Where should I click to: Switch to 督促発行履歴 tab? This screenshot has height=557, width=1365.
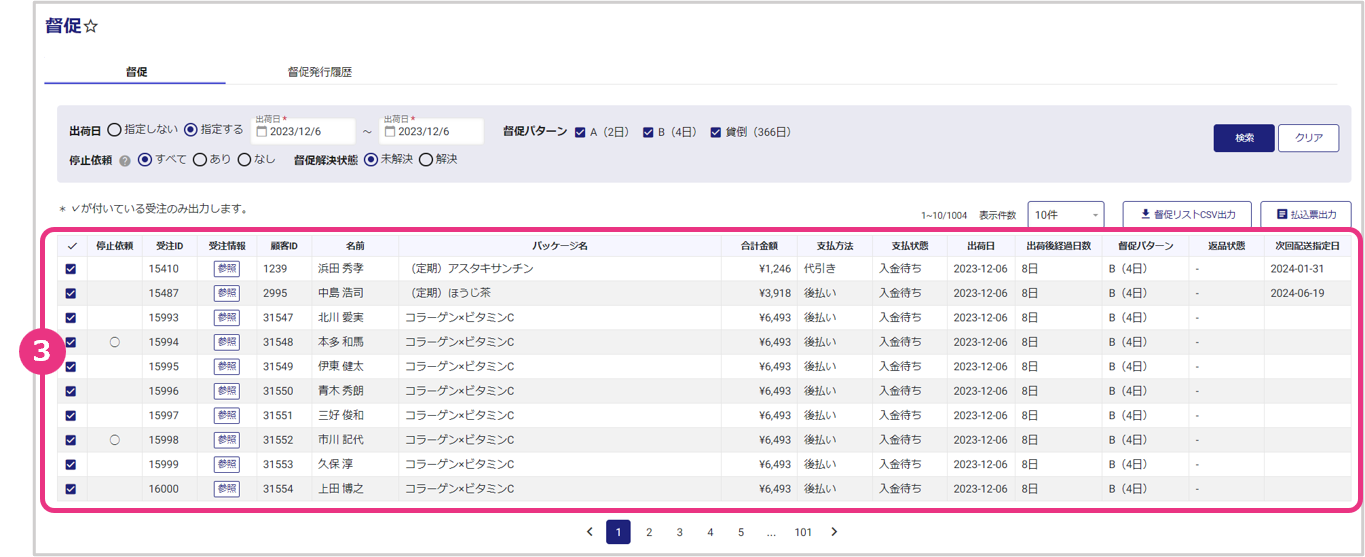point(319,72)
